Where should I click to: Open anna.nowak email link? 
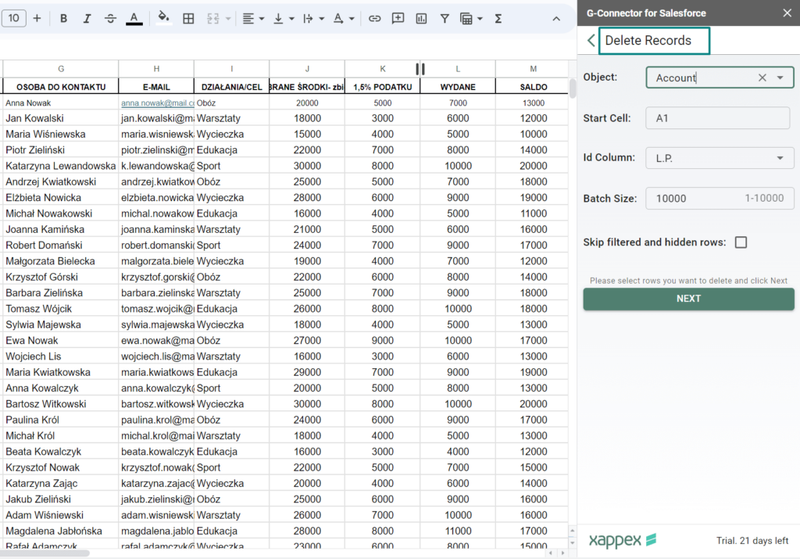(x=157, y=103)
